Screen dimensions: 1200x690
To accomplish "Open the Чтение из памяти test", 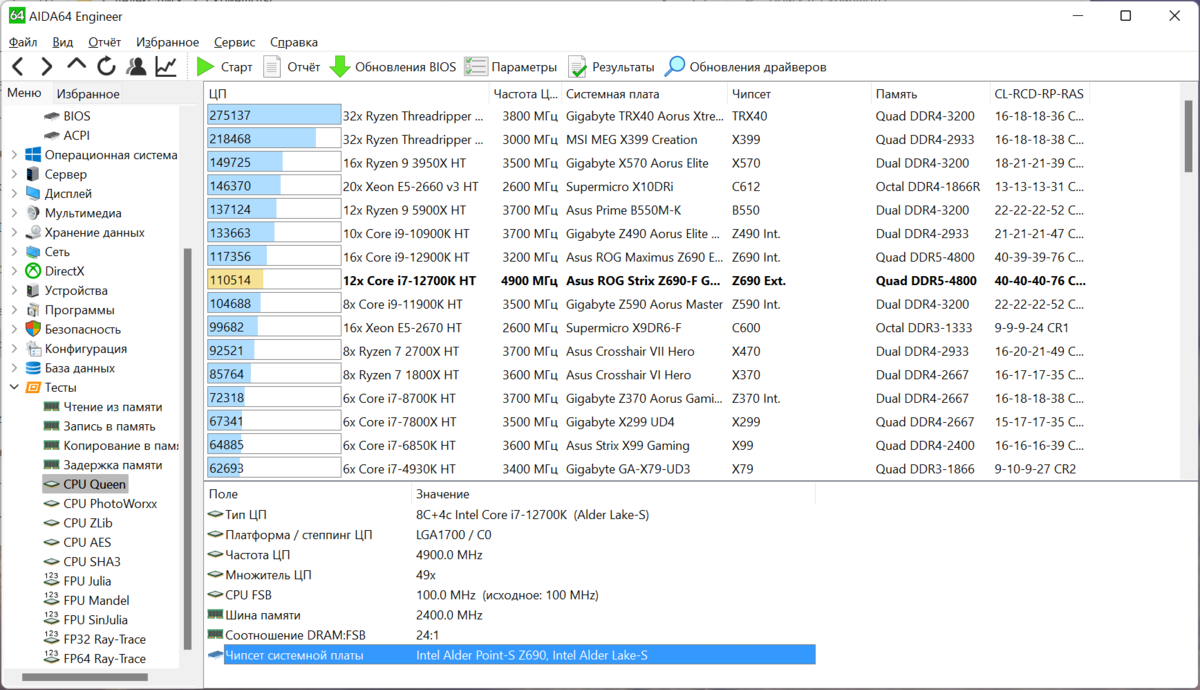I will click(x=112, y=407).
